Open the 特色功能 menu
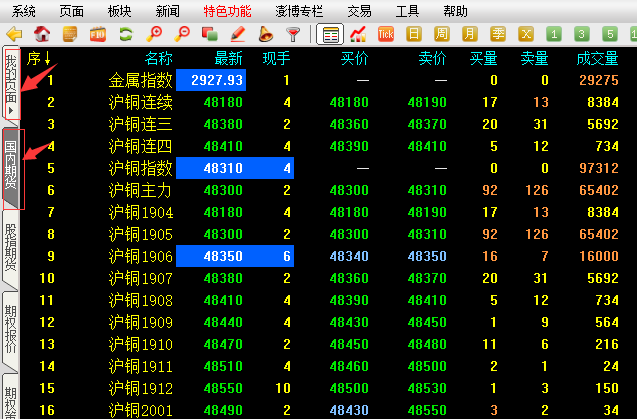Image resolution: width=637 pixels, height=419 pixels. tap(227, 11)
